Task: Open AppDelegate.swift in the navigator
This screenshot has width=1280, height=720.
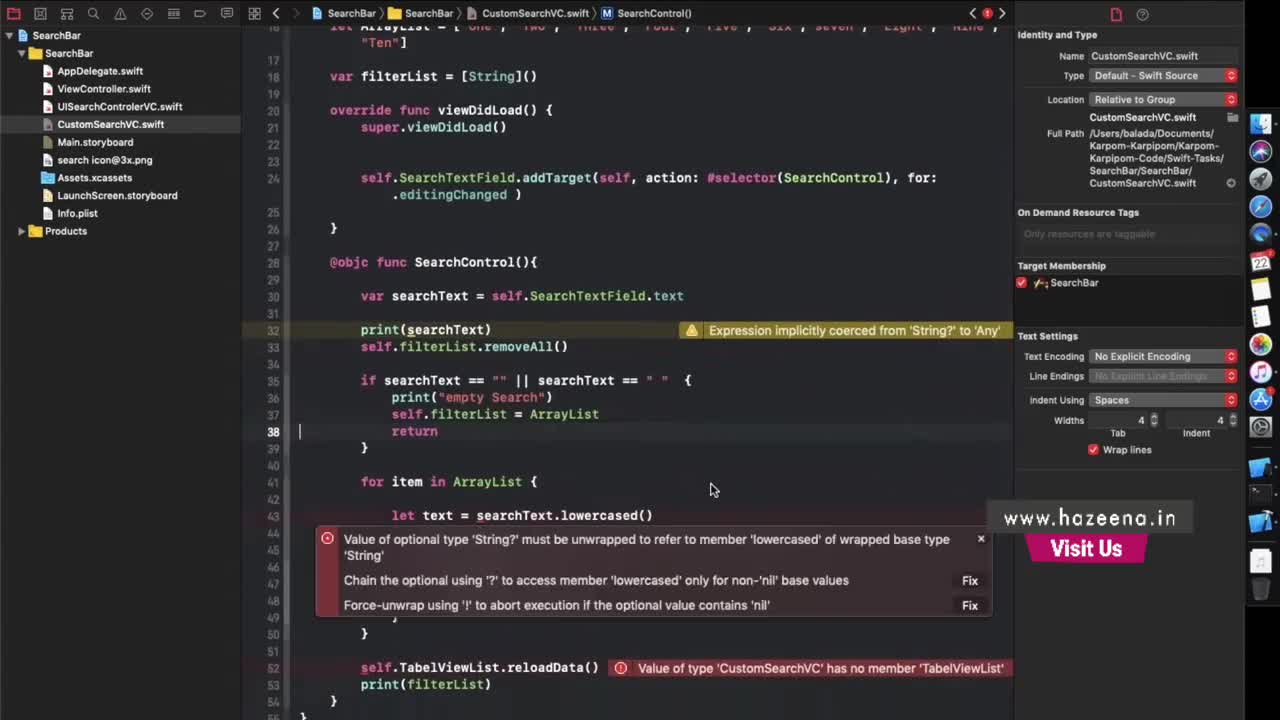Action: point(100,71)
